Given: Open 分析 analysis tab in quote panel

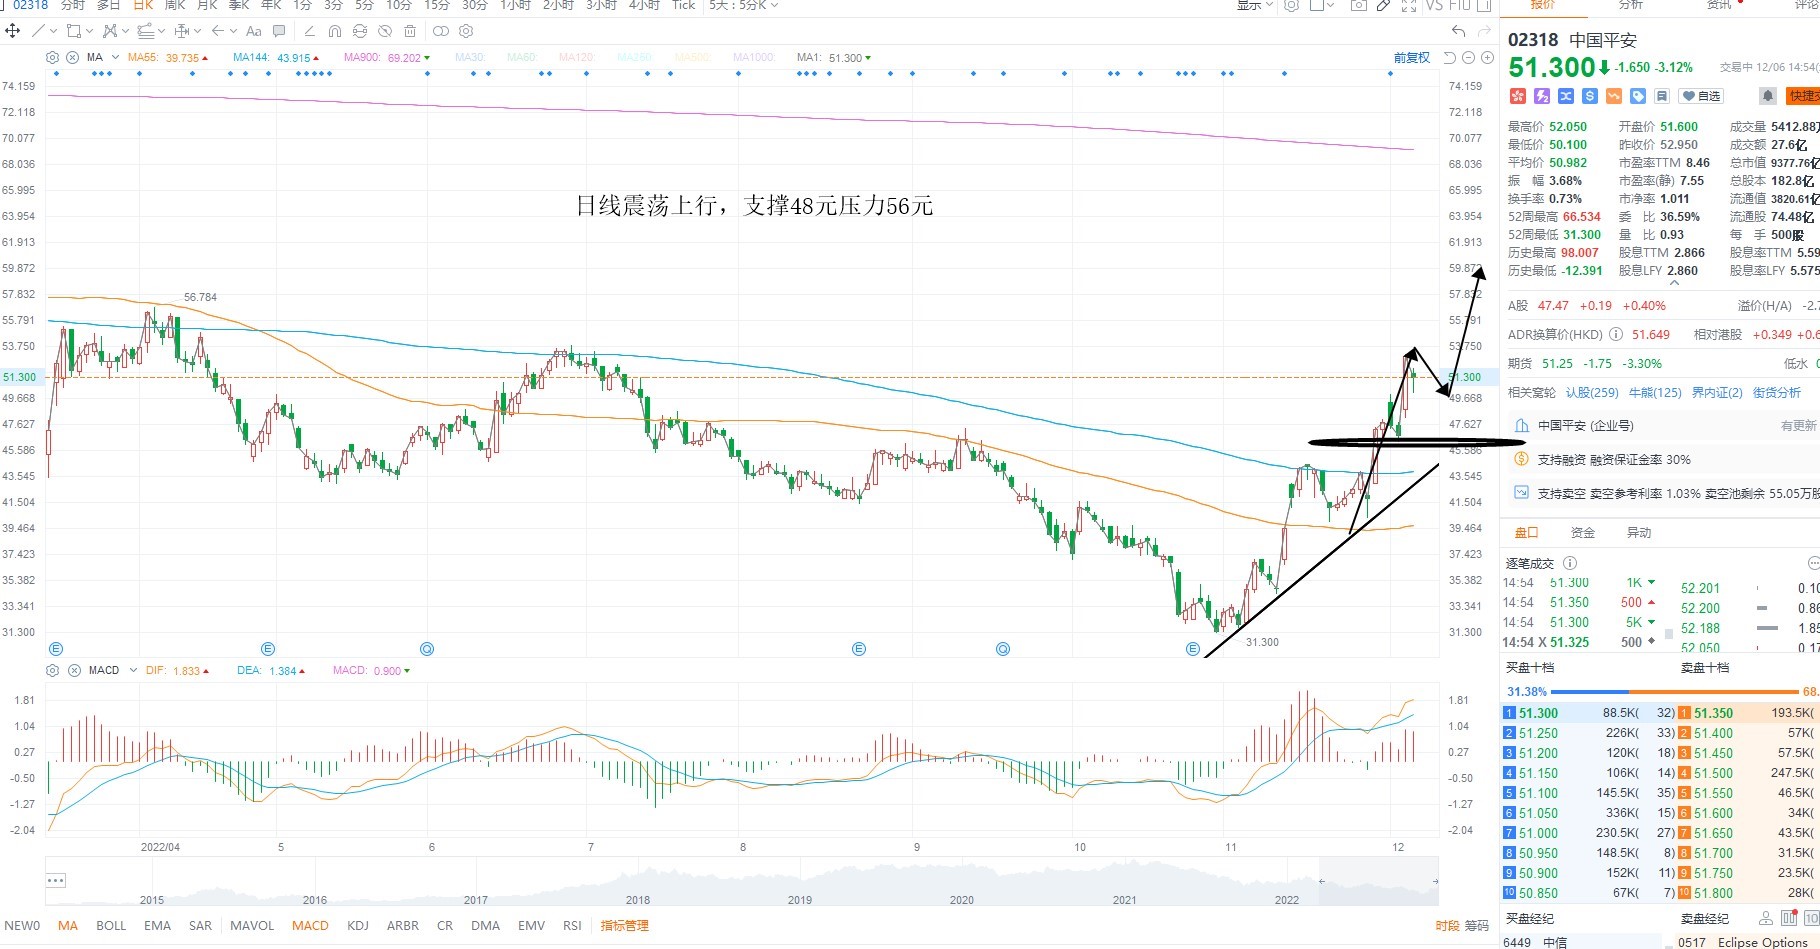Looking at the screenshot, I should (x=1630, y=5).
